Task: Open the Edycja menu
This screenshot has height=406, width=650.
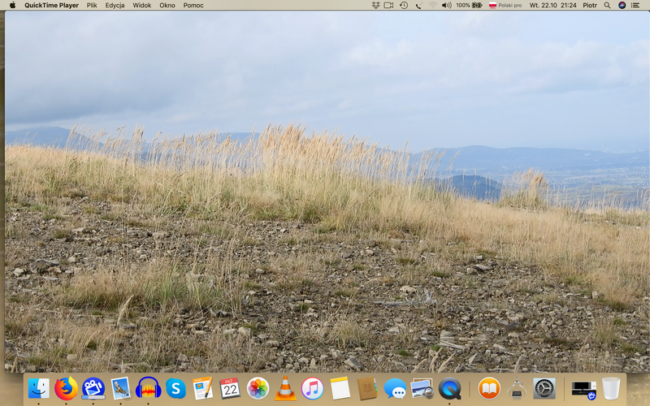Action: [115, 5]
